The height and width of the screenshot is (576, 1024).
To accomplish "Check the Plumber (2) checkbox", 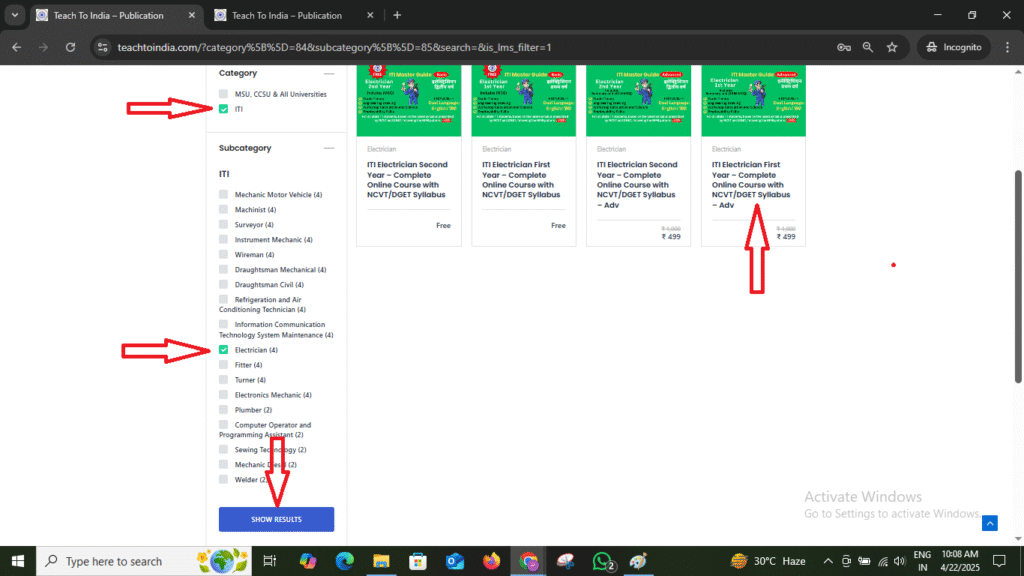I will [223, 410].
